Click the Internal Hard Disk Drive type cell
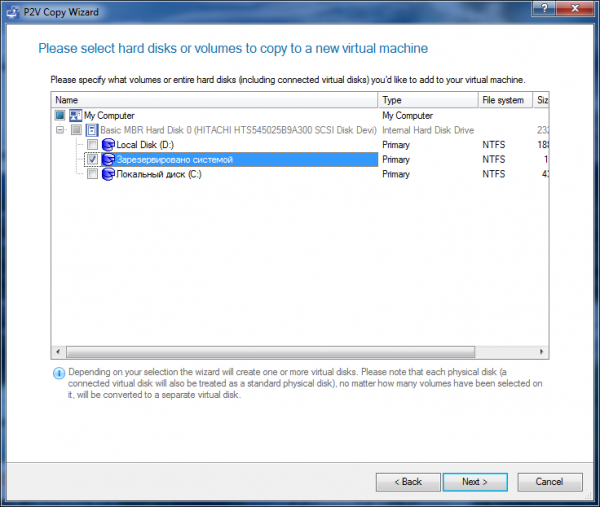Viewport: 600px width, 507px height. coord(428,130)
